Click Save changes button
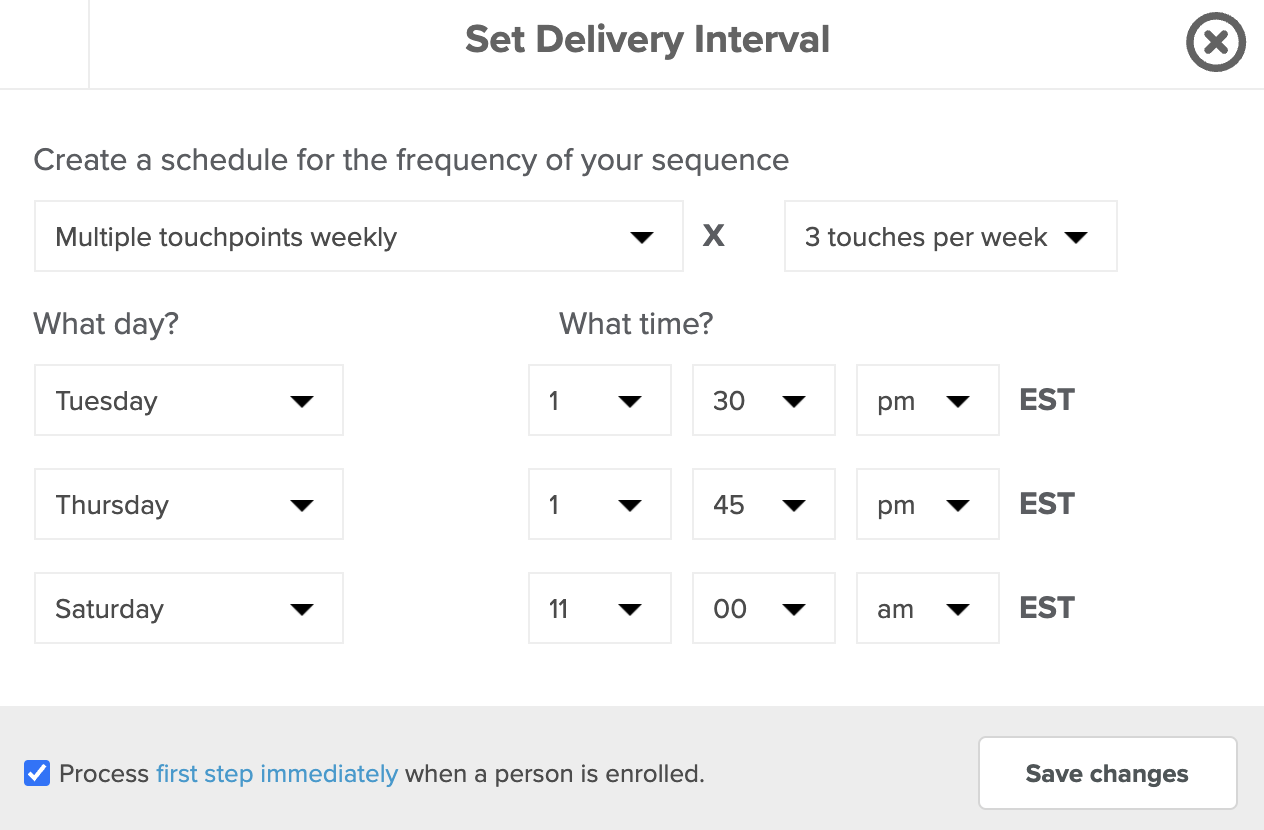 pos(1107,773)
